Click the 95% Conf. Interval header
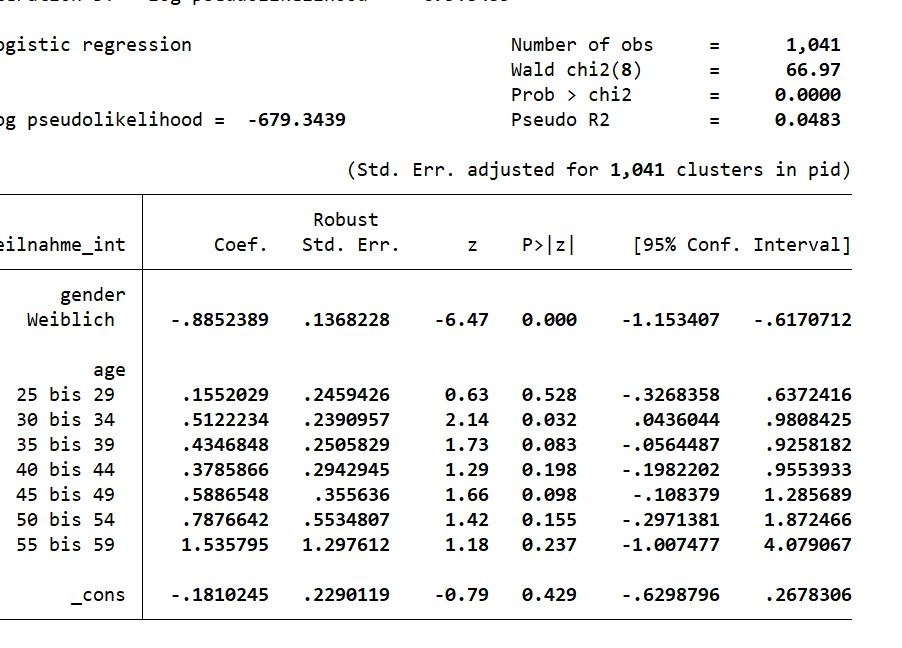Screen dimensions: 902x648 (x=742, y=245)
